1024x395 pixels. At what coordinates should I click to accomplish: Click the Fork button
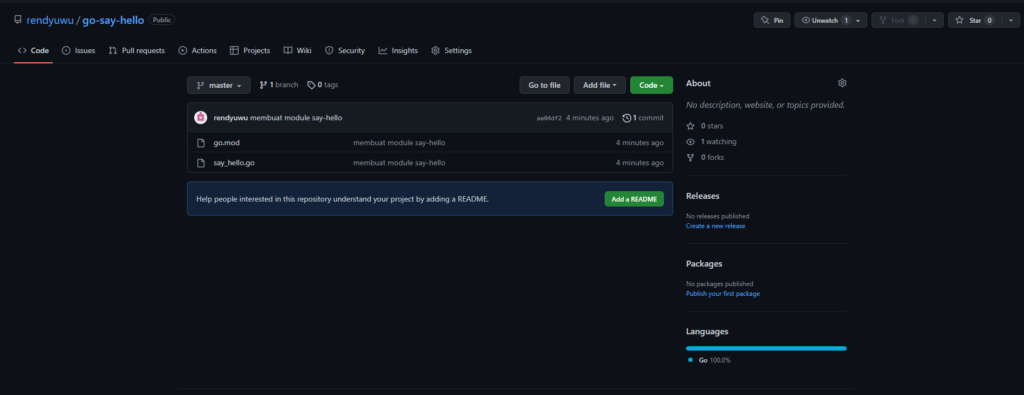tap(899, 20)
